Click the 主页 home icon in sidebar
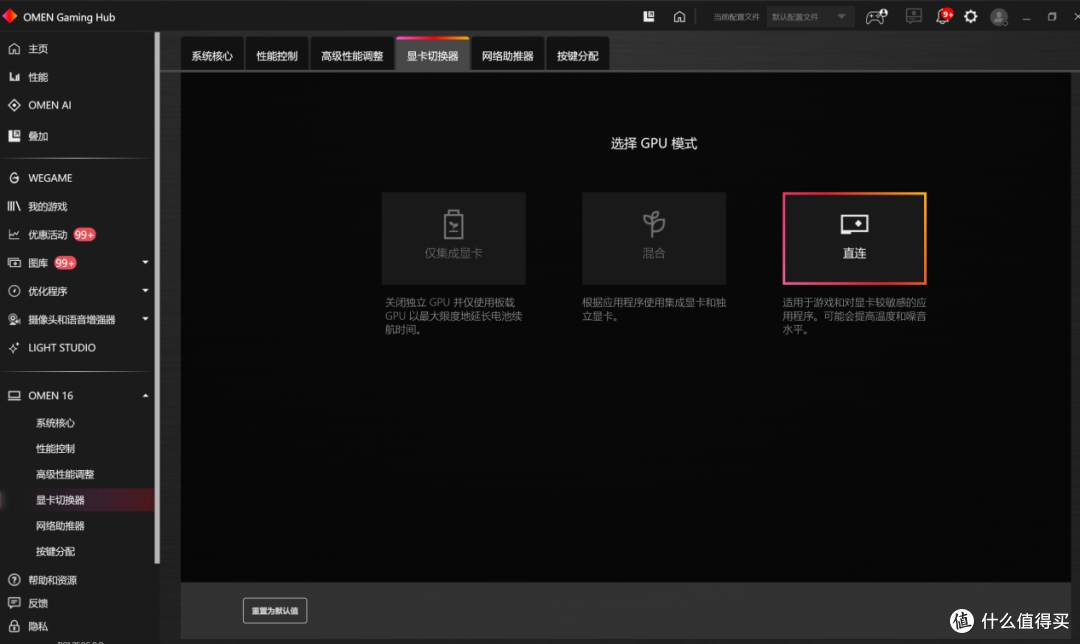 pyautogui.click(x=14, y=49)
